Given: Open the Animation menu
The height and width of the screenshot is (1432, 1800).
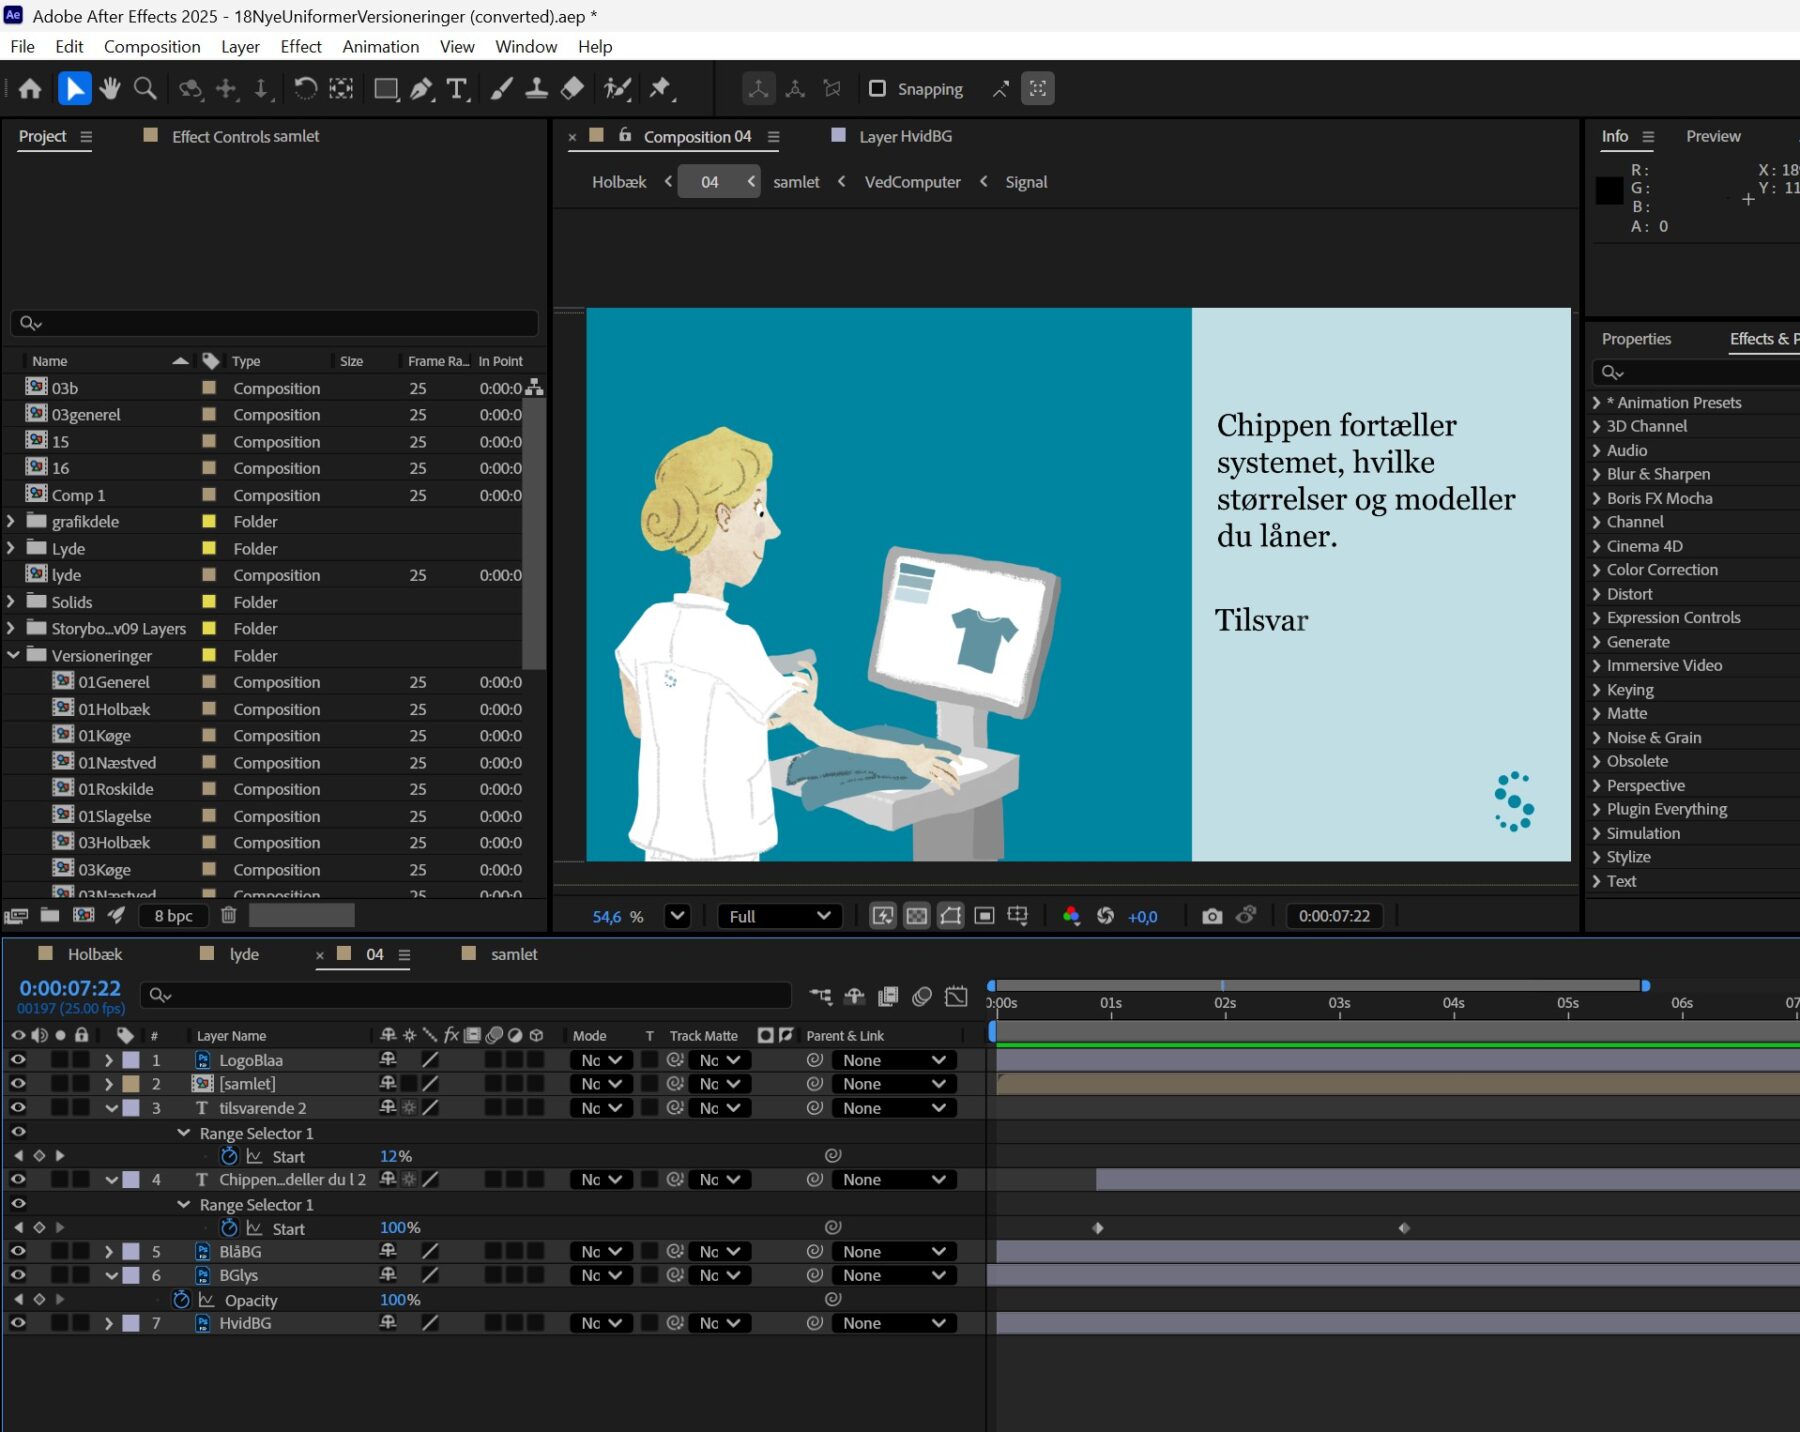Looking at the screenshot, I should pyautogui.click(x=380, y=46).
